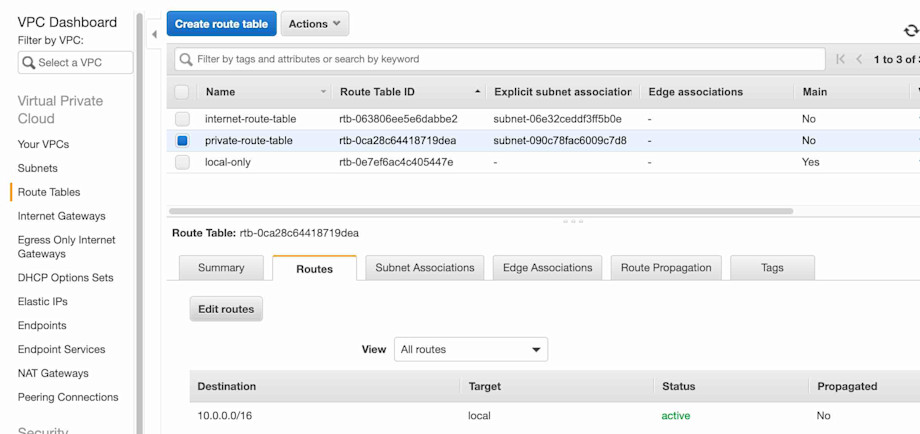920x434 pixels.
Task: Open the Tags tab
Action: tap(772, 268)
